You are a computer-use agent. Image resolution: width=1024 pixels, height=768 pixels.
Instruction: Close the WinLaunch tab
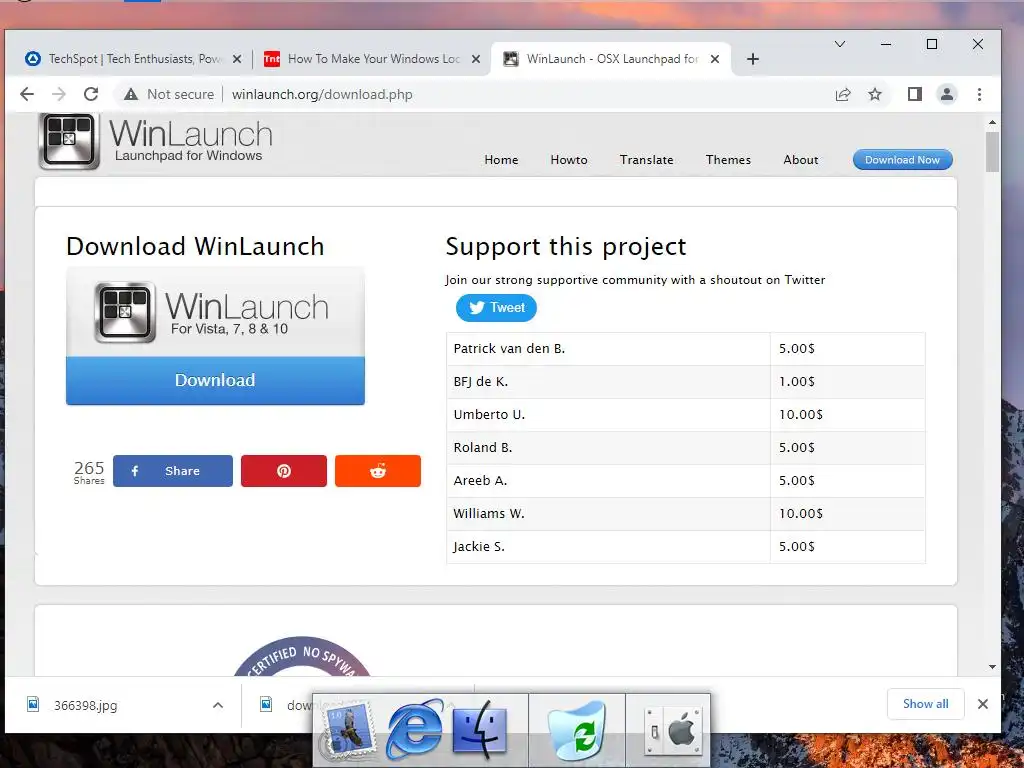tap(715, 59)
